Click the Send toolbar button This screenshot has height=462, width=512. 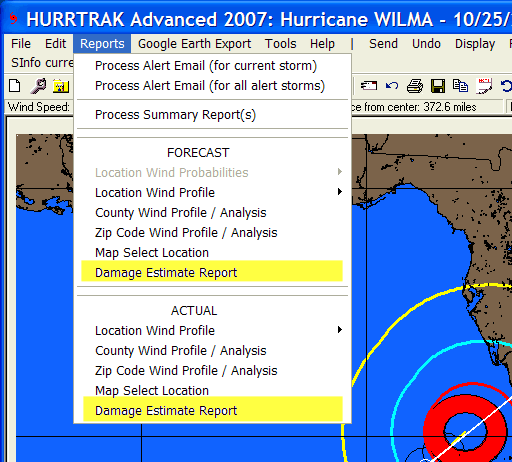tap(383, 44)
